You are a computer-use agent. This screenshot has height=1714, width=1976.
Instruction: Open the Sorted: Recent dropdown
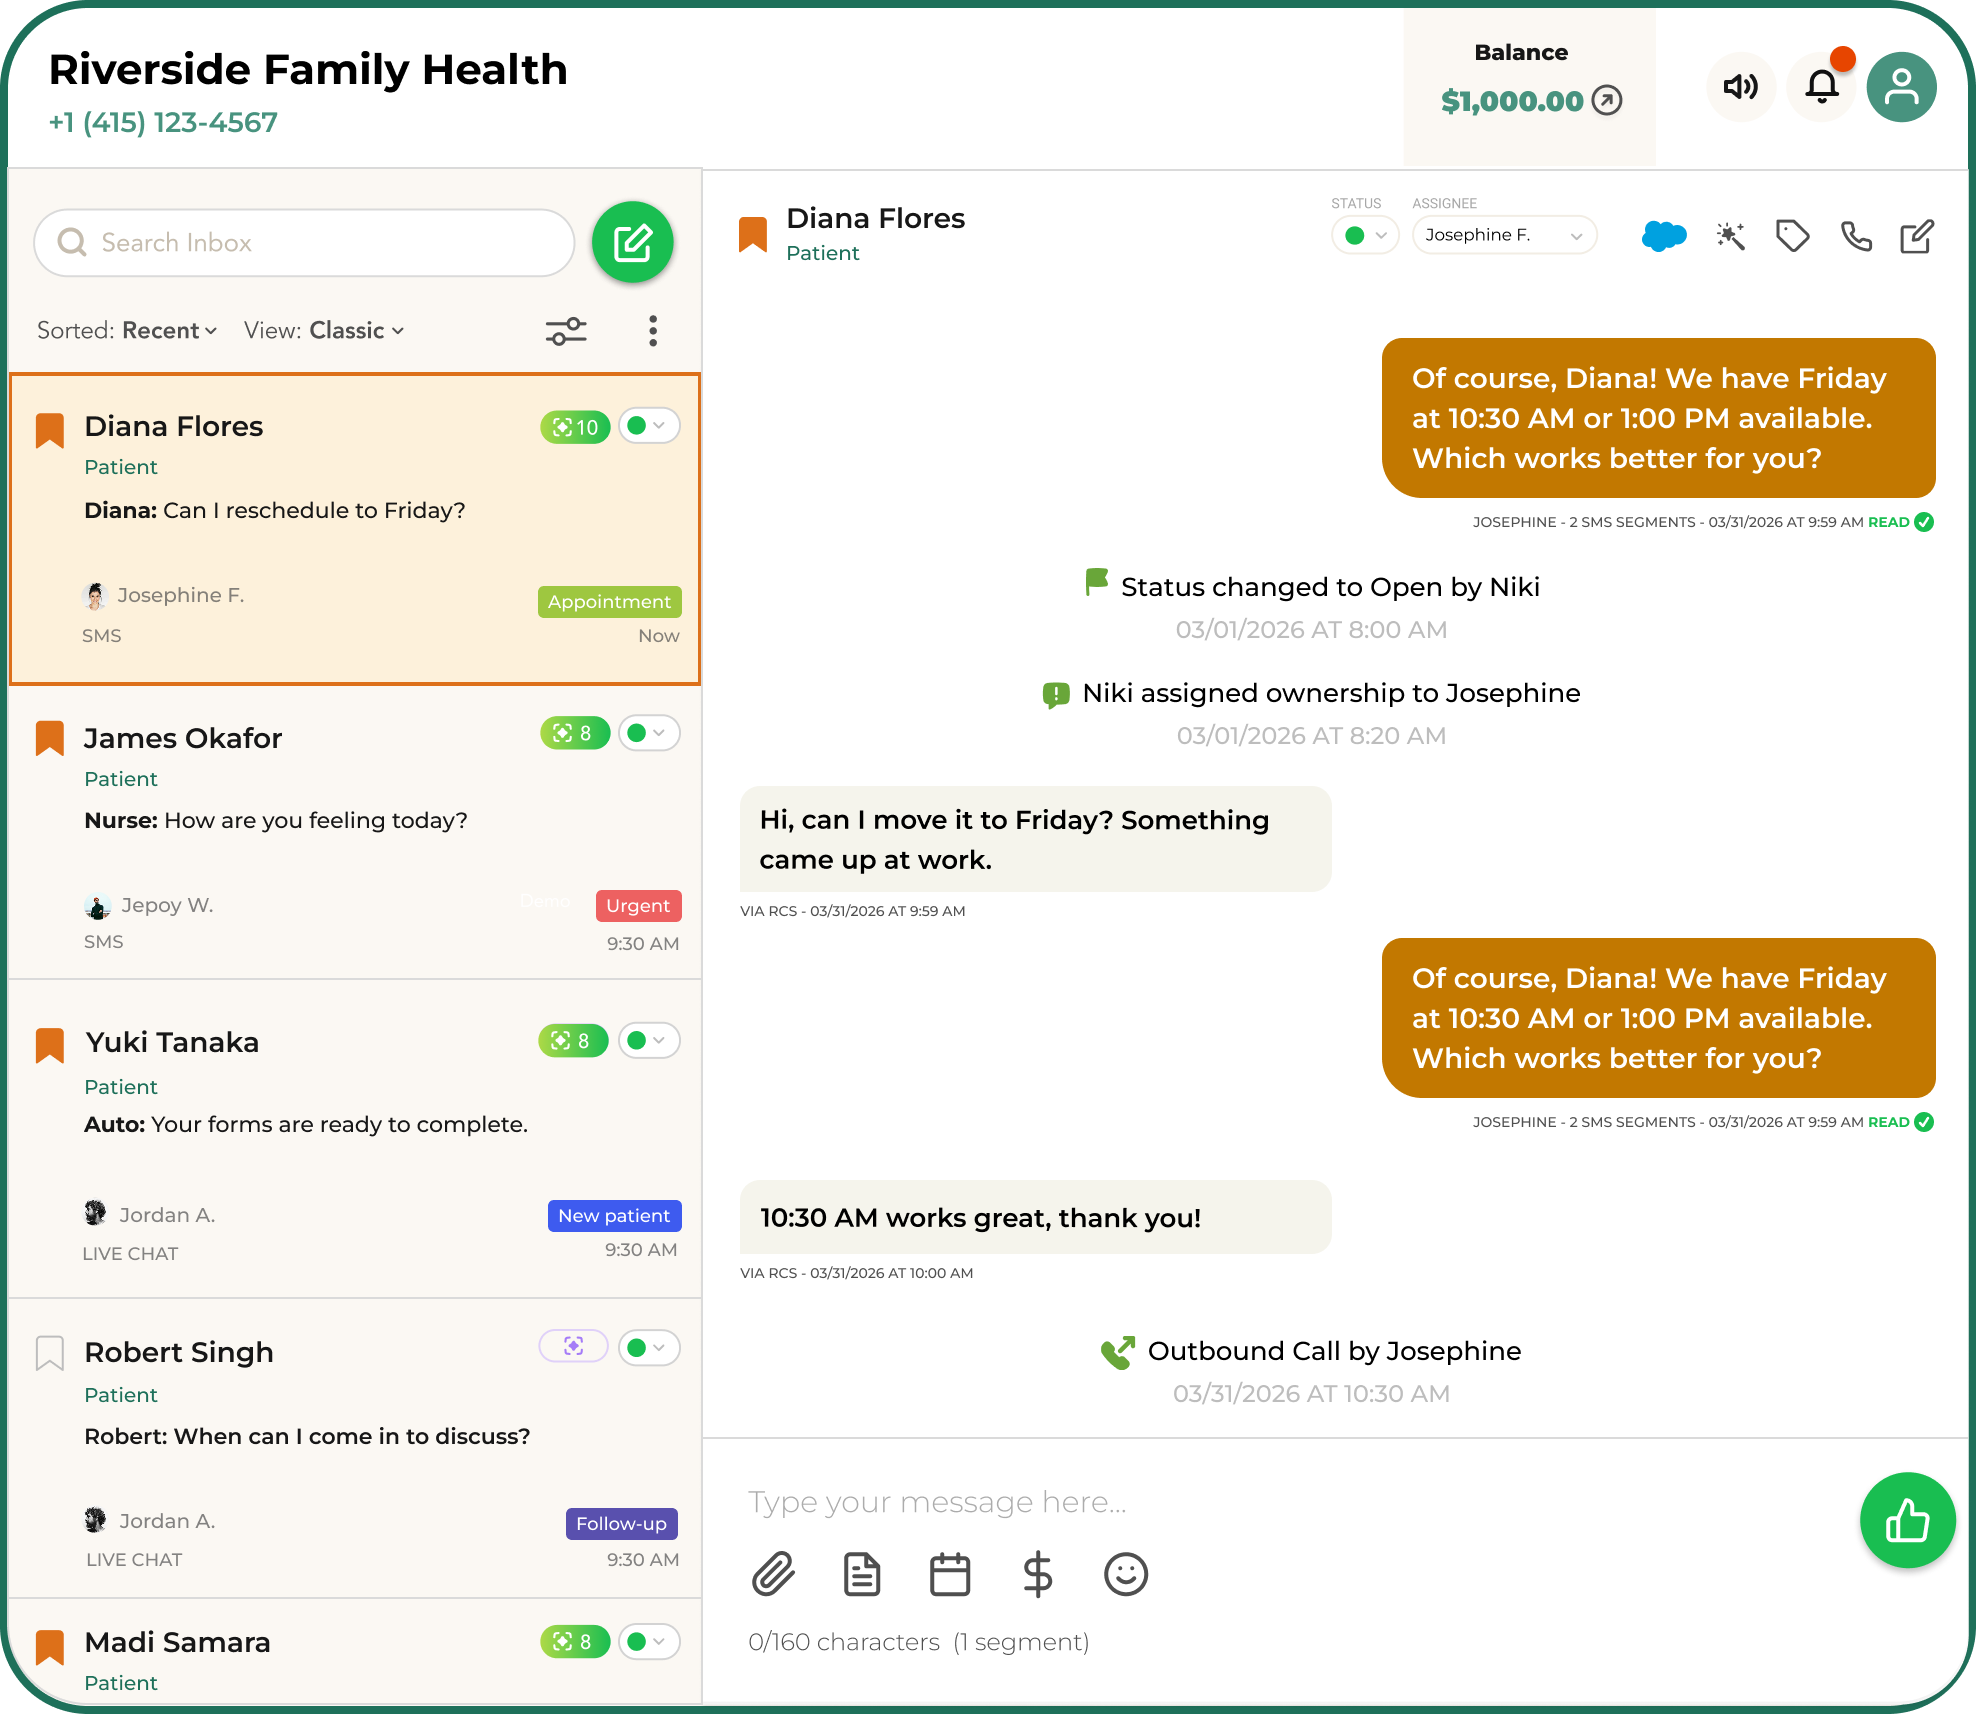127,331
